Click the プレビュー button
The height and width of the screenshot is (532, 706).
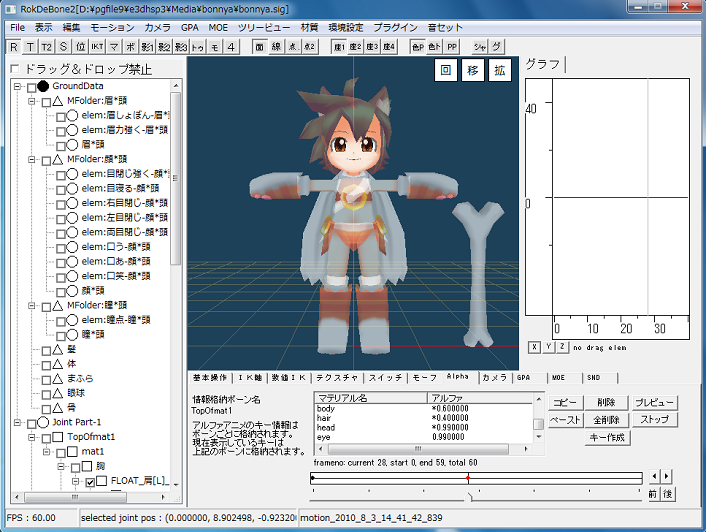tap(655, 402)
